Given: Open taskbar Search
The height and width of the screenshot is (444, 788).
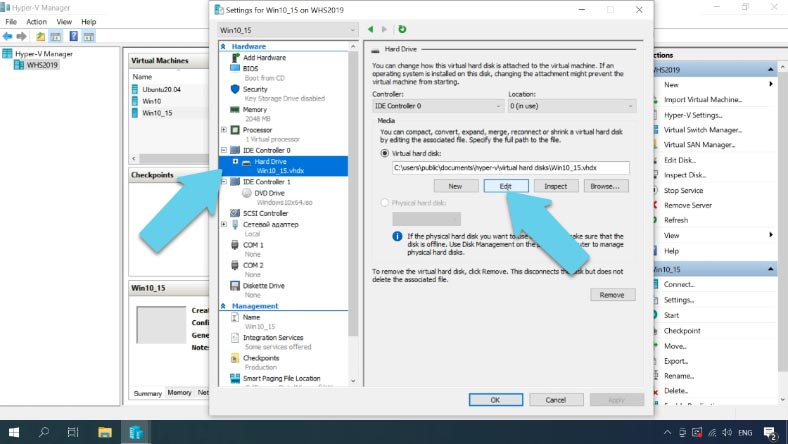Looking at the screenshot, I should (44, 432).
